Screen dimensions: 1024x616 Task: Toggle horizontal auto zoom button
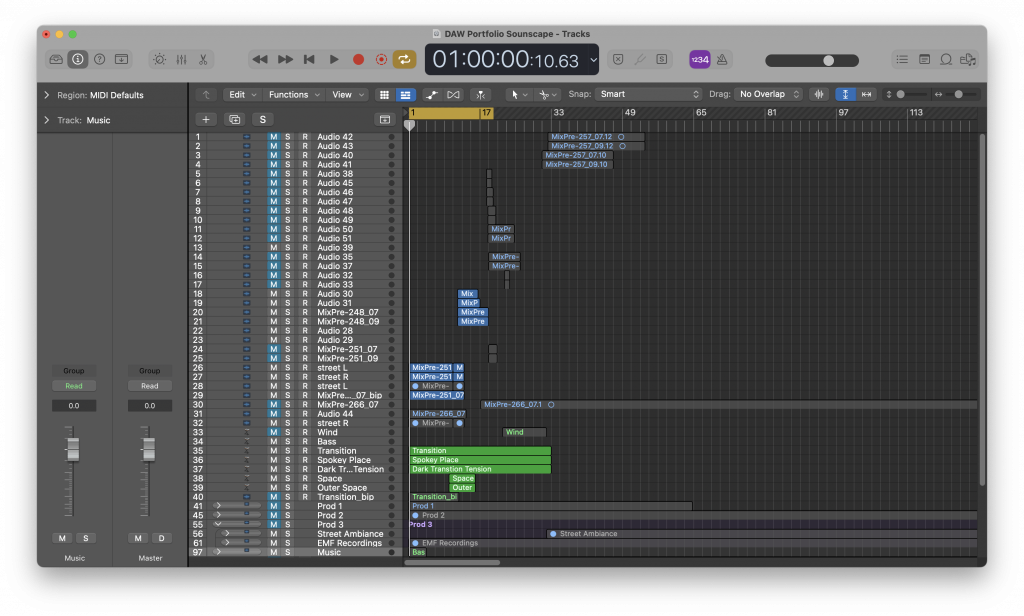(867, 95)
